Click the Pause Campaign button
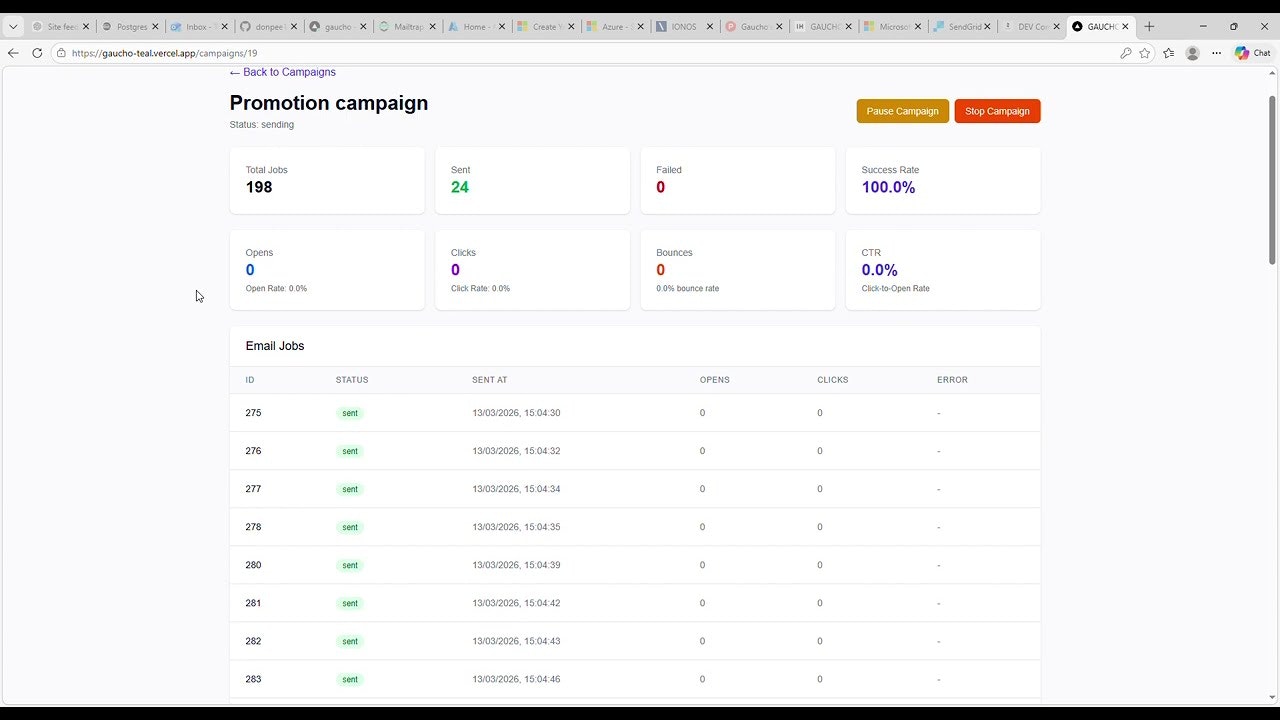1280x720 pixels. (902, 111)
